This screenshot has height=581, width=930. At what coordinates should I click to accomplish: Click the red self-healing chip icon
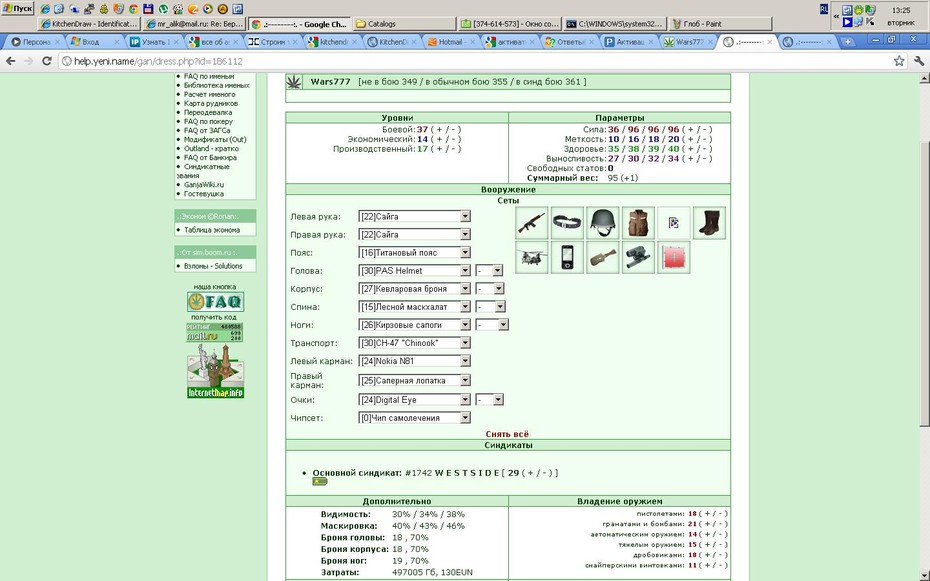674,257
